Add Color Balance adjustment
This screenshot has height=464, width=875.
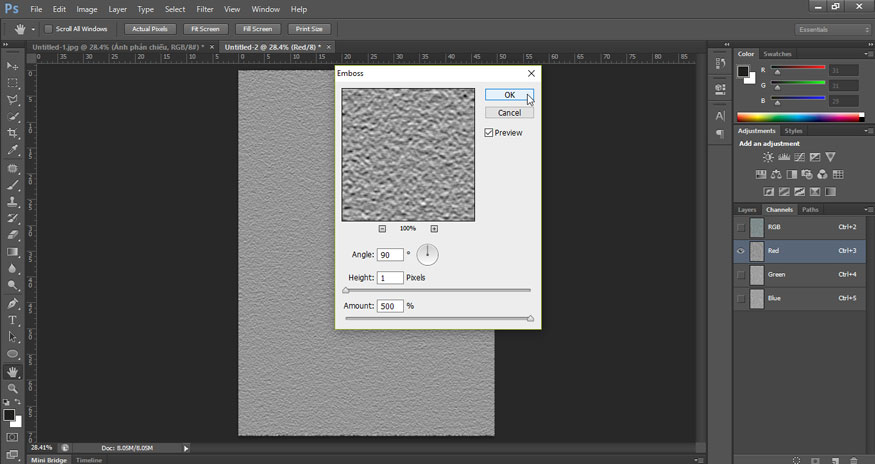776,175
